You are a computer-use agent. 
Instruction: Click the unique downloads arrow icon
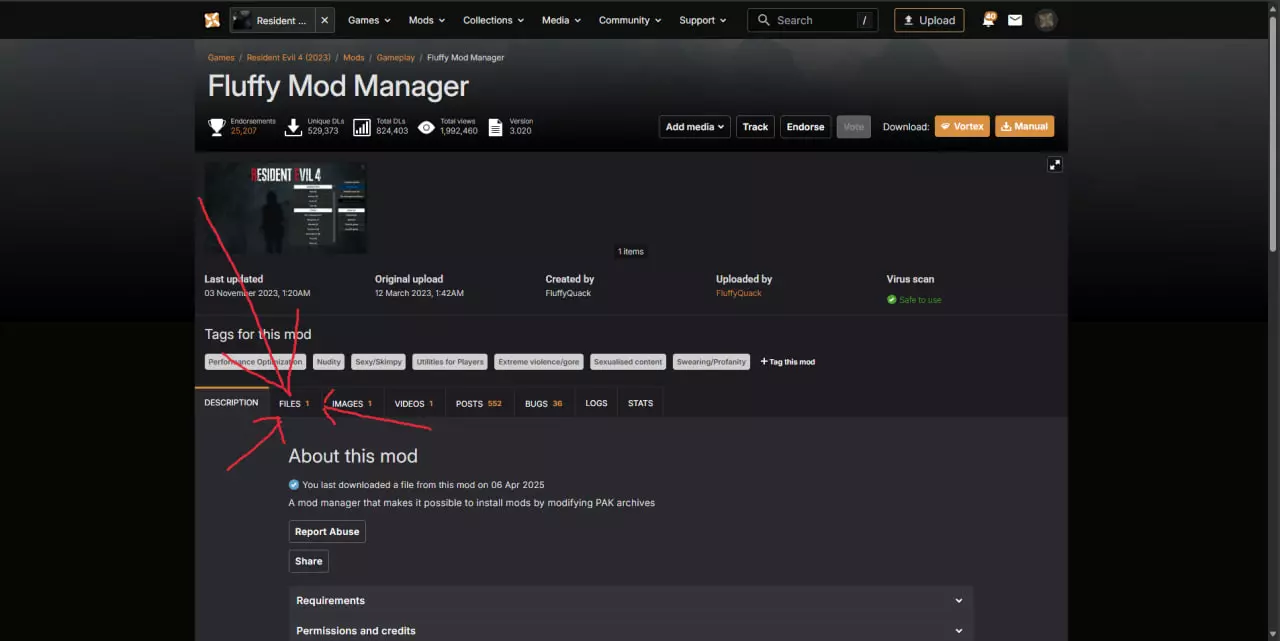(x=293, y=127)
